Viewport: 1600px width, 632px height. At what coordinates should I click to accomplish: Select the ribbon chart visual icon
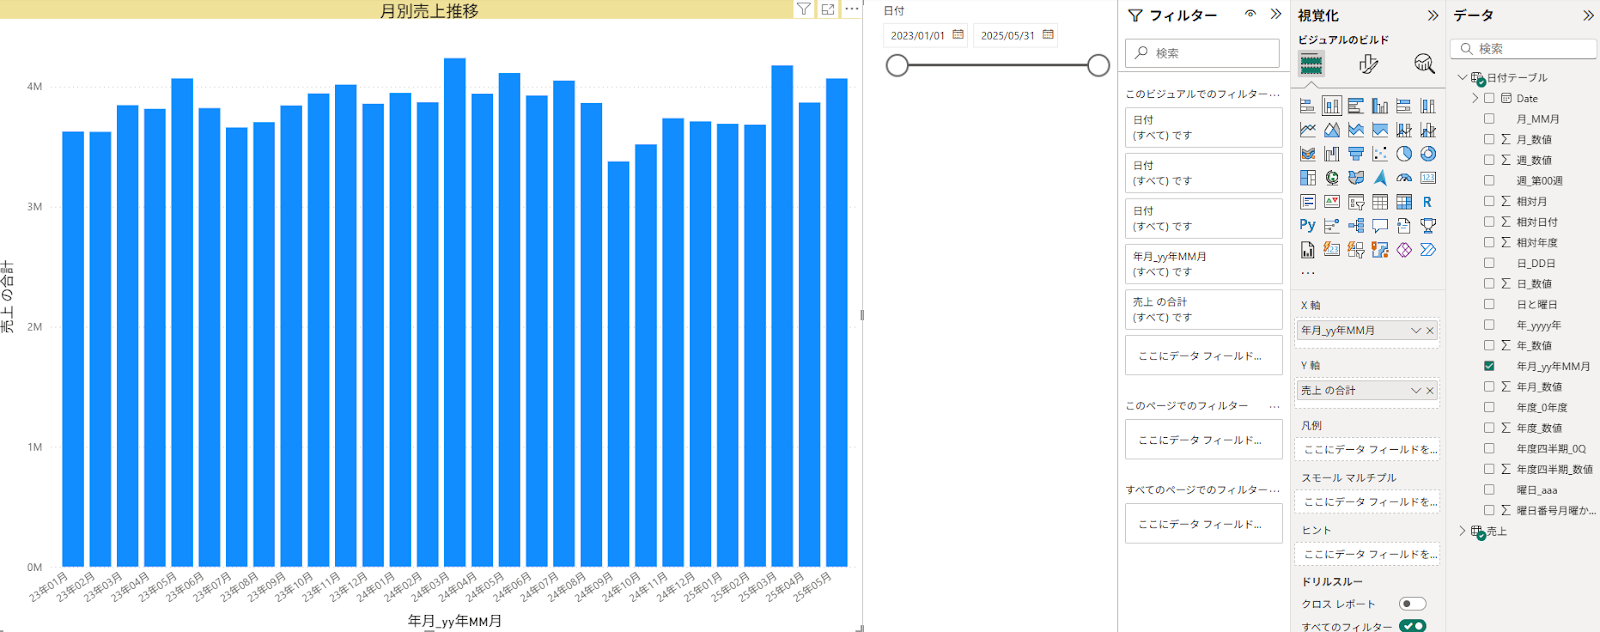click(x=1308, y=154)
